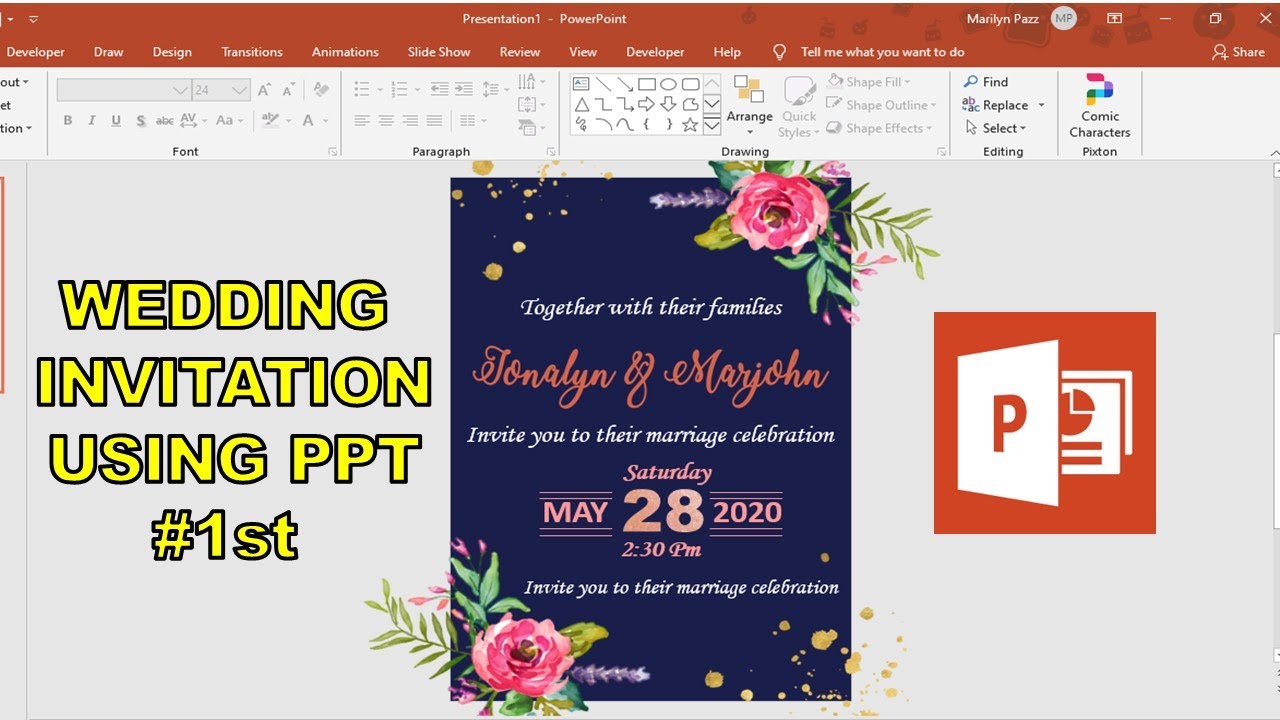The width and height of the screenshot is (1280, 720).
Task: Increase the list indent level
Action: 464,89
